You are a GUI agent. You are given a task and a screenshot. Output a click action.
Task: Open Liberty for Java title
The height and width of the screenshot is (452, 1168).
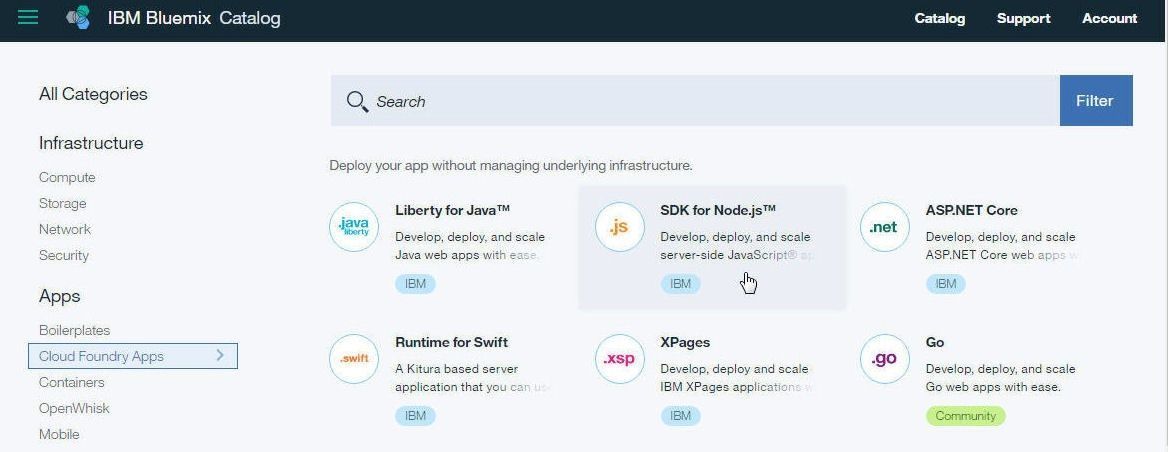[x=452, y=210]
